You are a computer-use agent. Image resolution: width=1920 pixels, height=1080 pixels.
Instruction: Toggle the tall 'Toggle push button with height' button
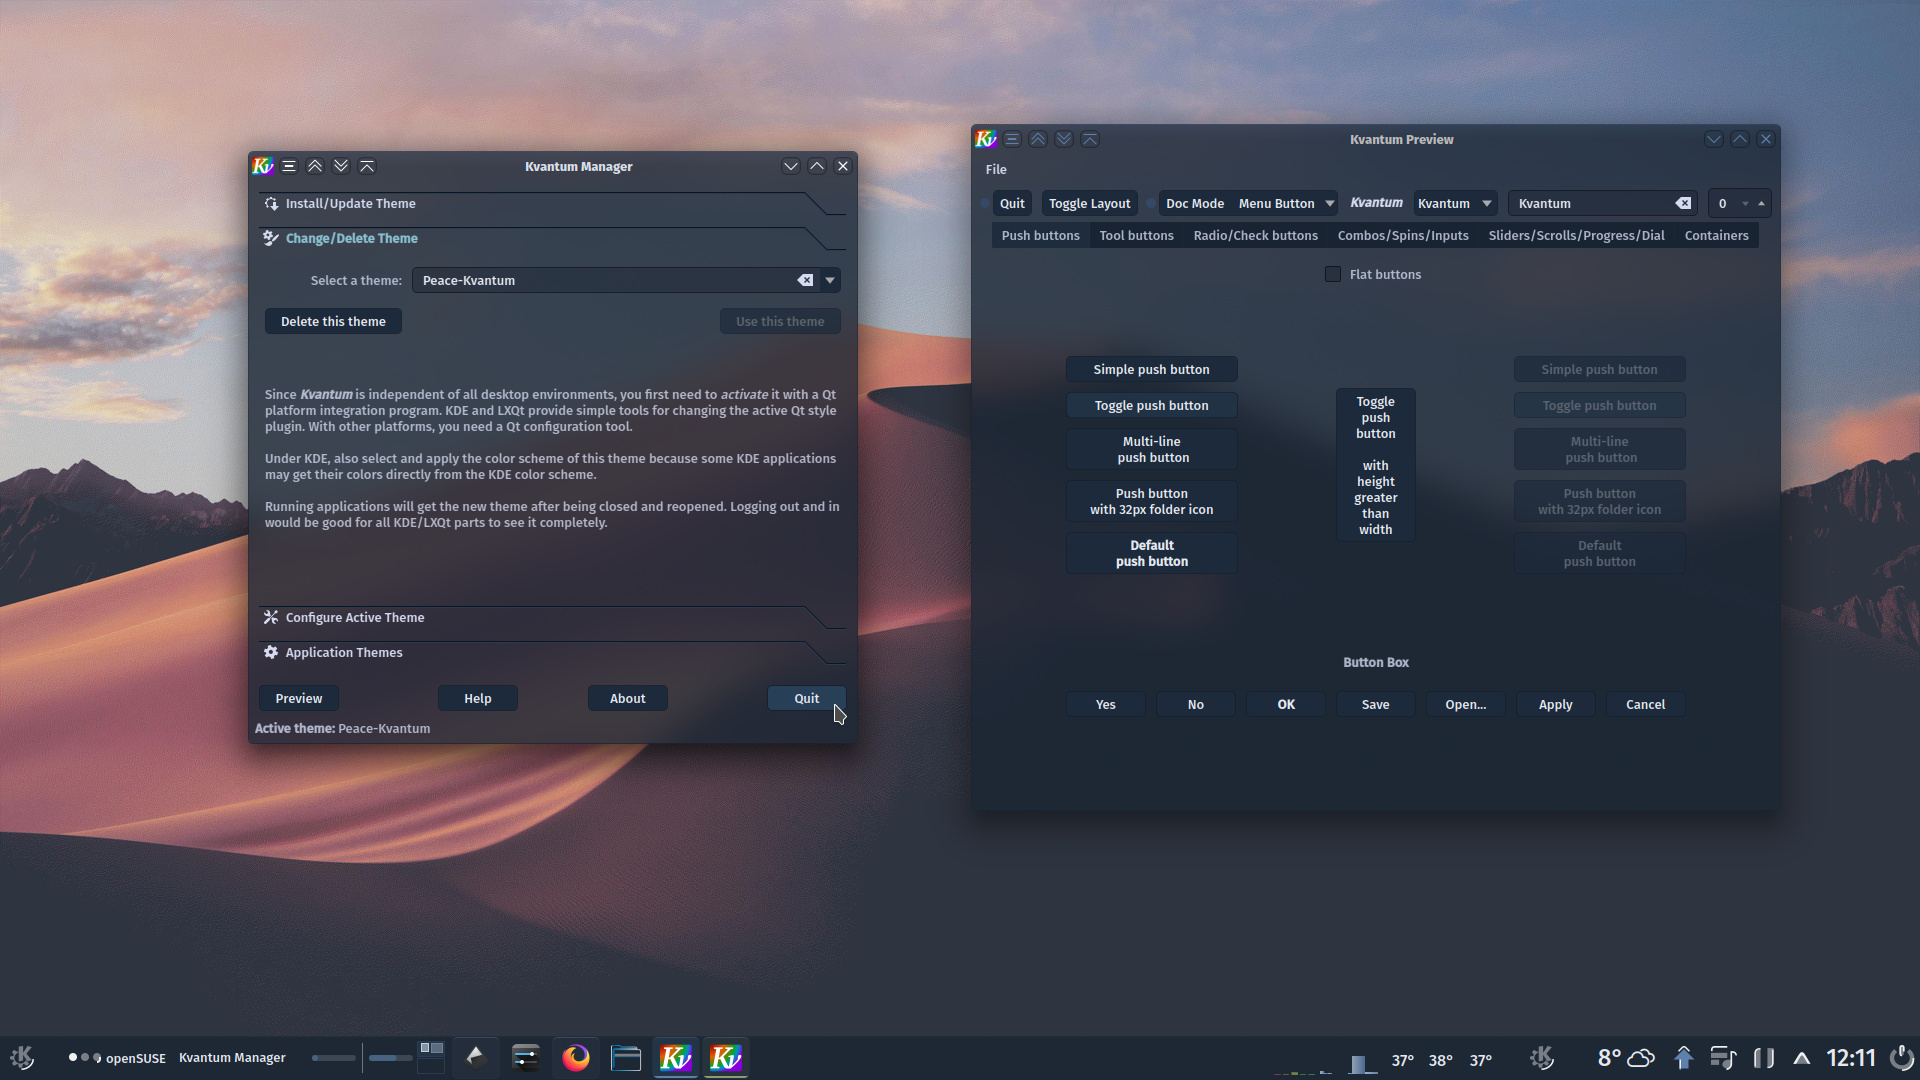(1375, 465)
